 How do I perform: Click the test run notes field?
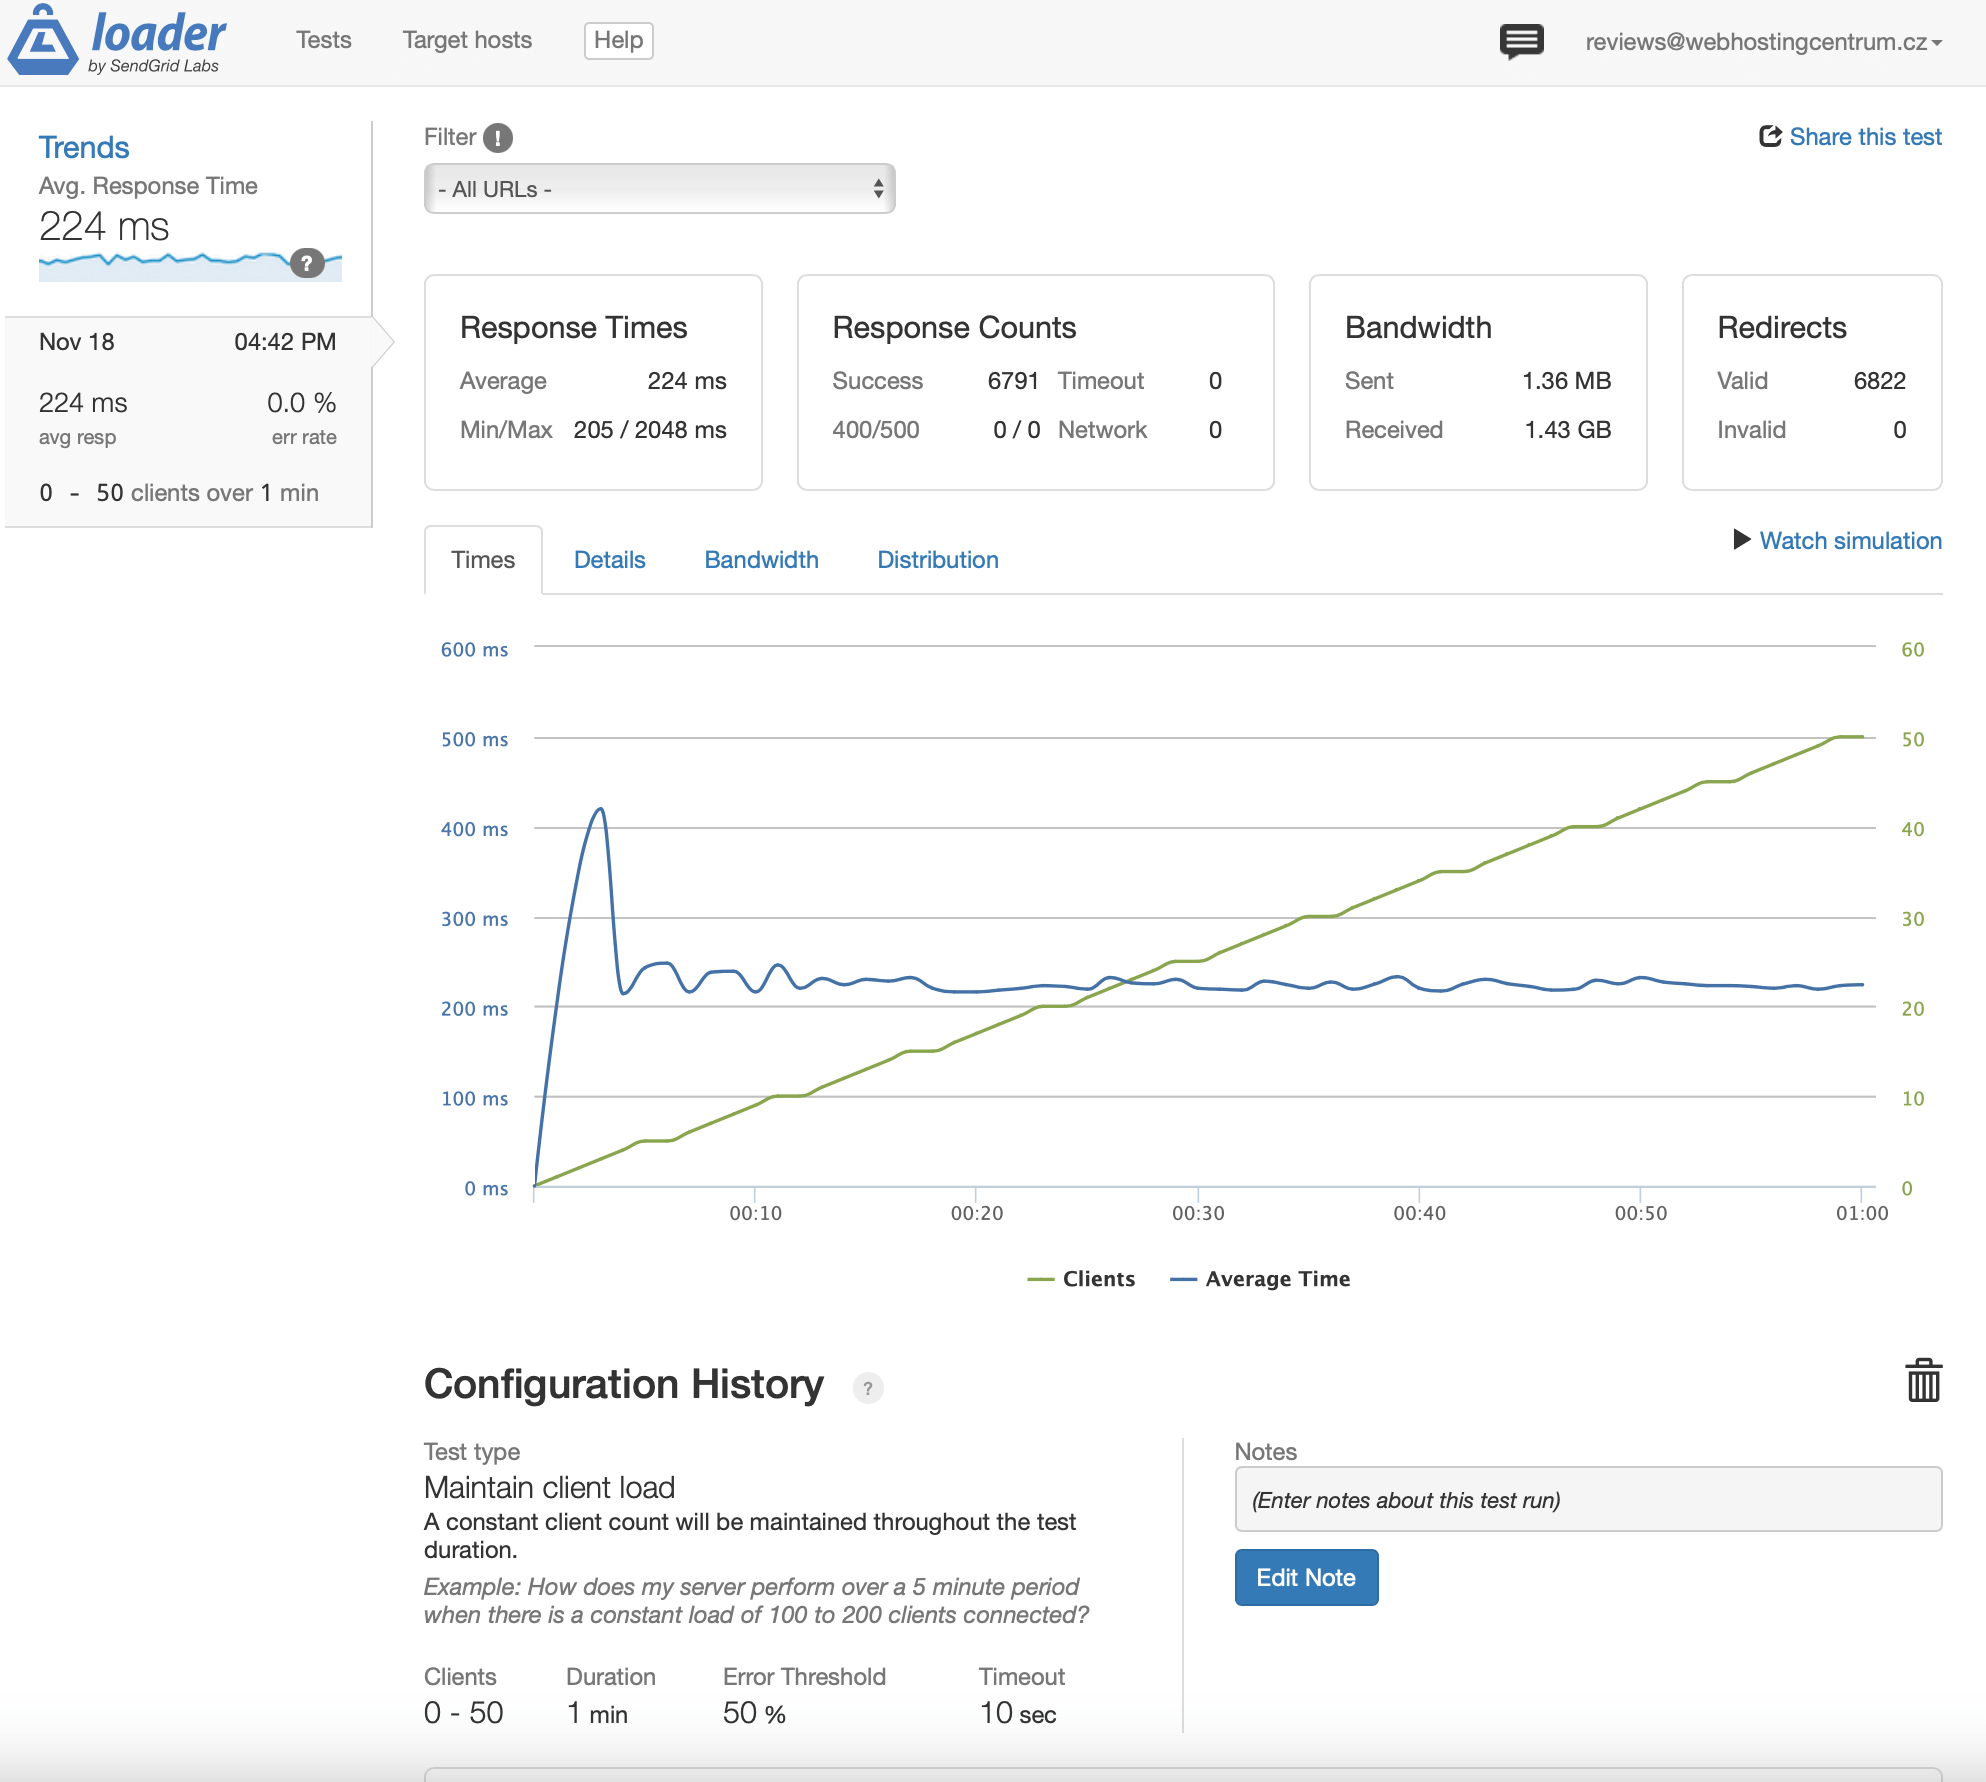click(1587, 1499)
